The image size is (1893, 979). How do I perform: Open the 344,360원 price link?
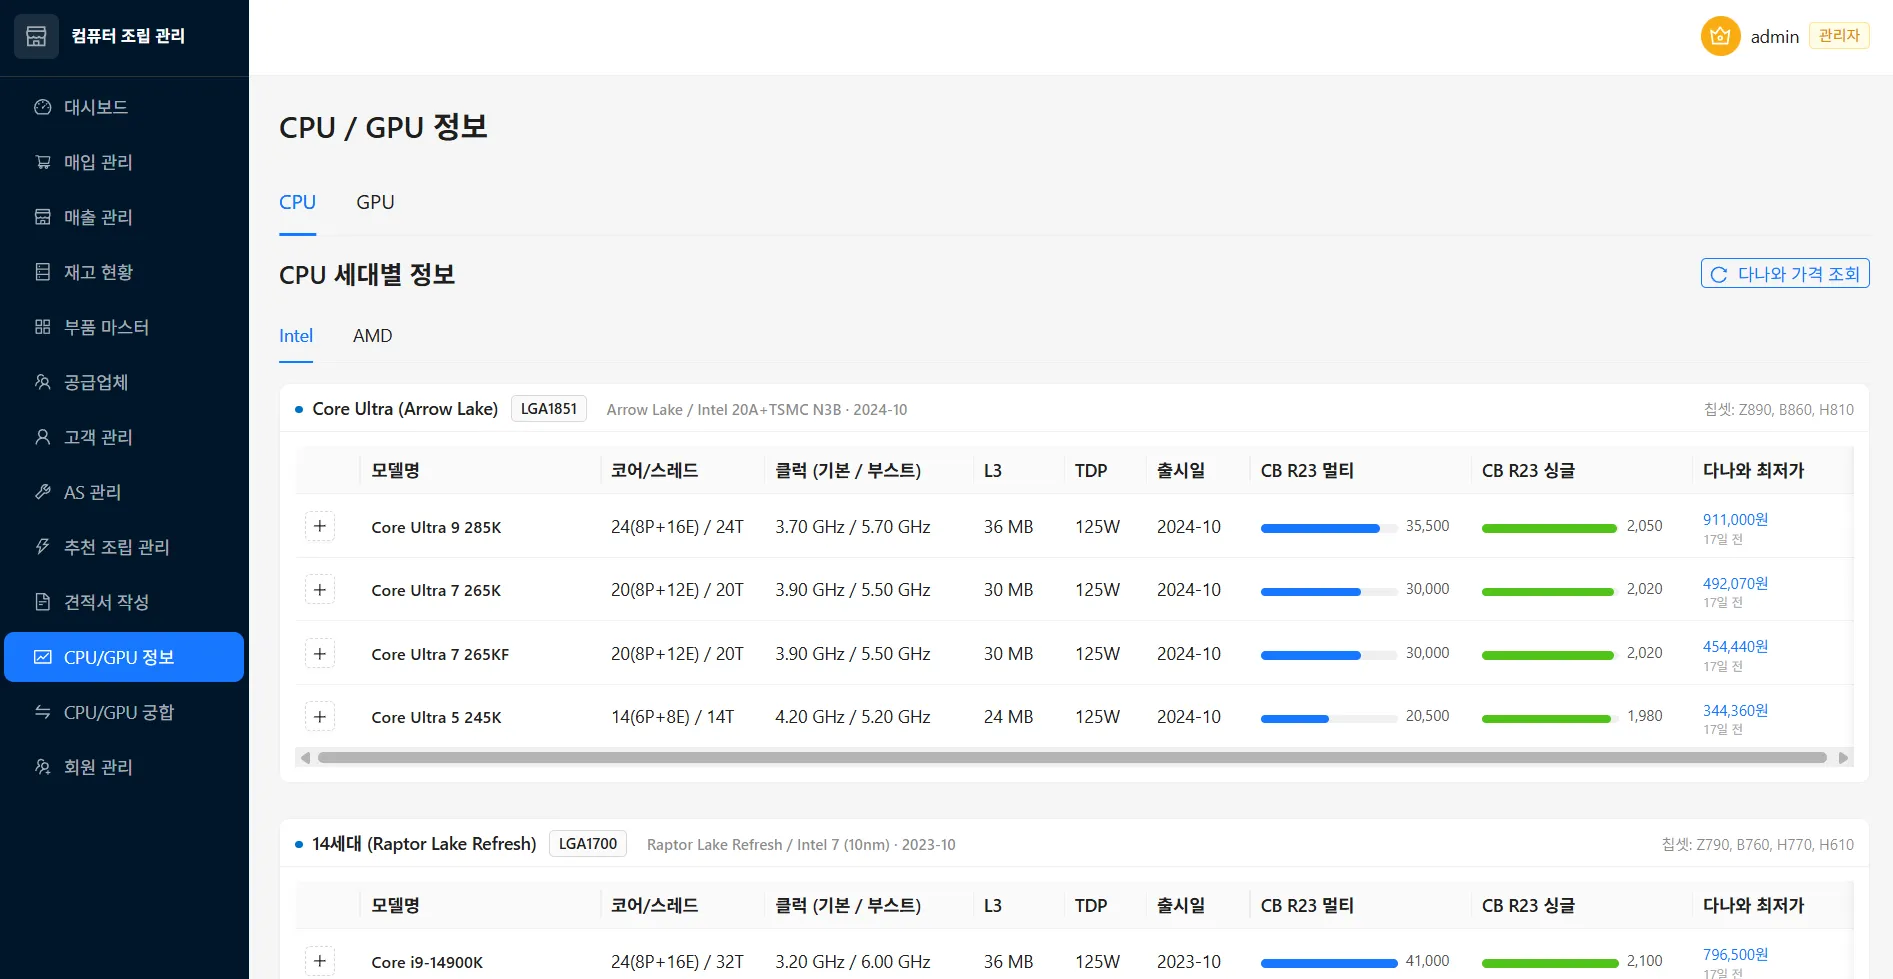tap(1735, 711)
